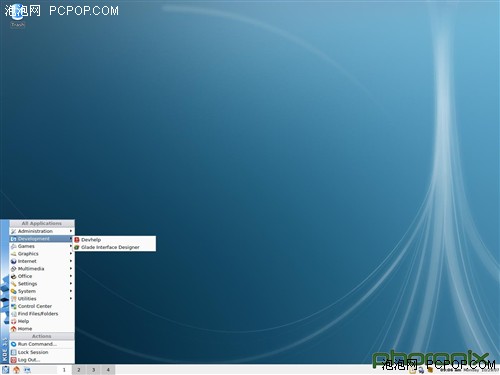Switch to virtual desktop 2
Image resolution: width=500 pixels, height=375 pixels.
(x=79, y=370)
